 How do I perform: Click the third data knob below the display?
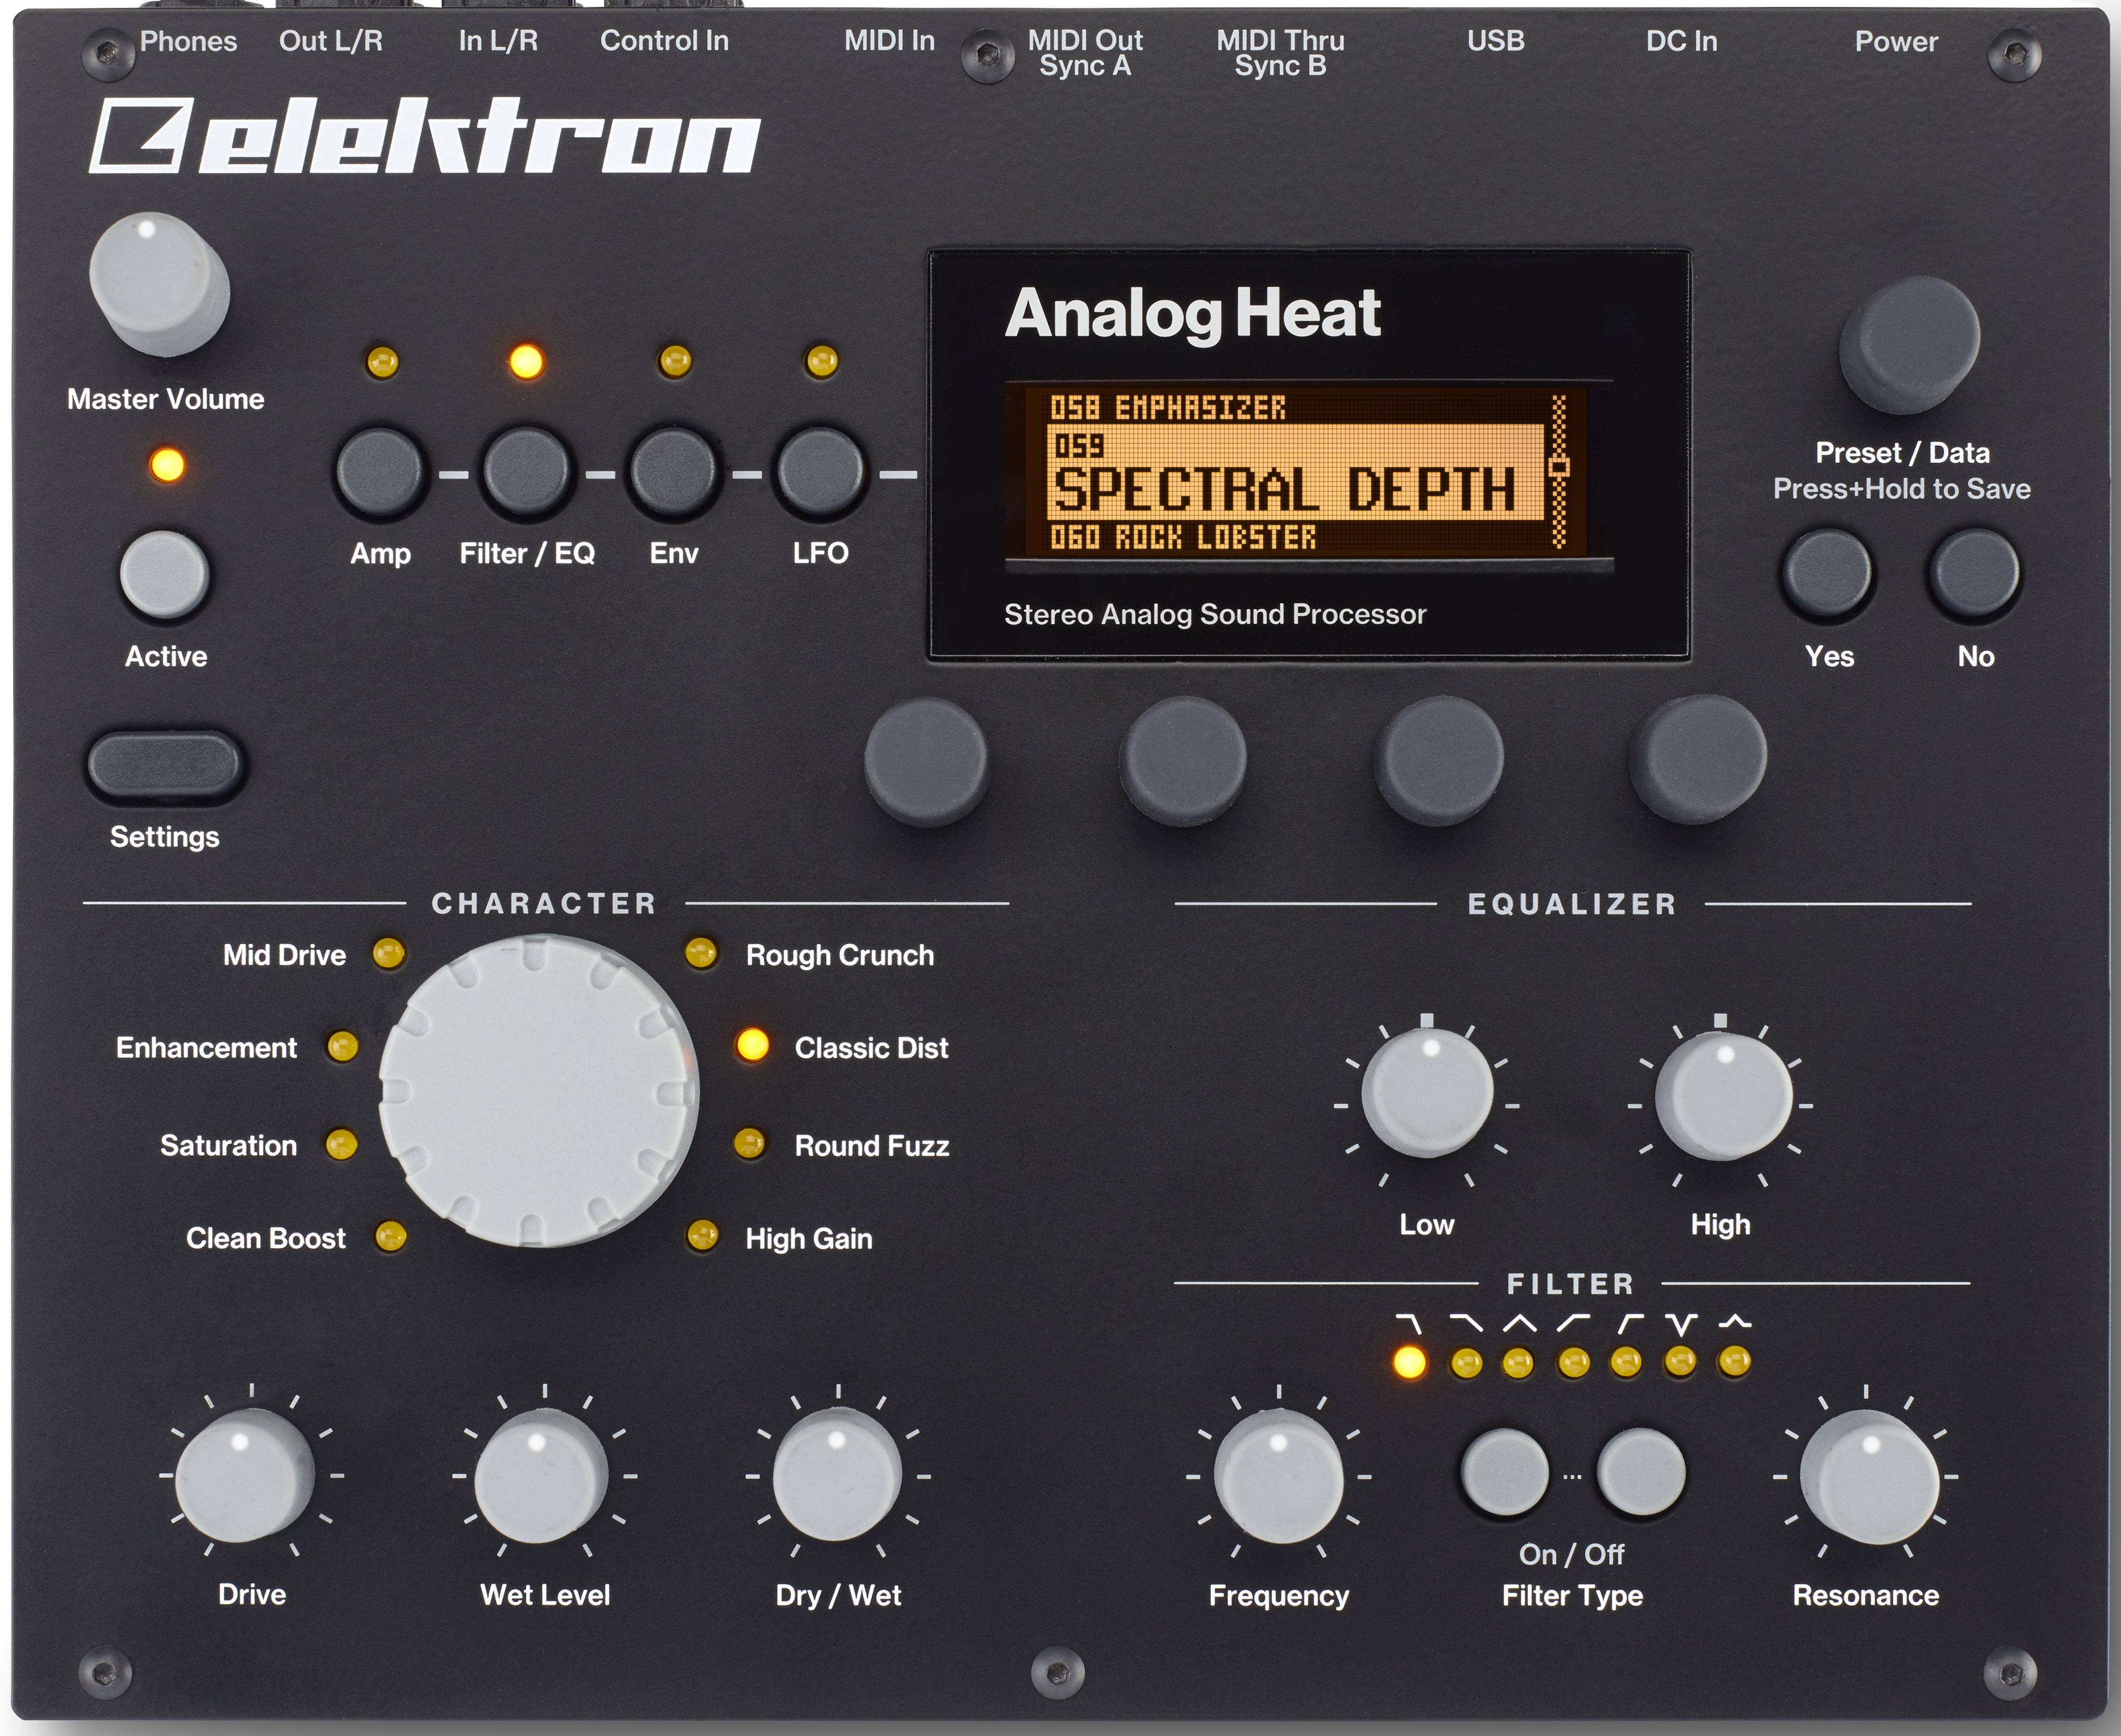click(x=1439, y=762)
